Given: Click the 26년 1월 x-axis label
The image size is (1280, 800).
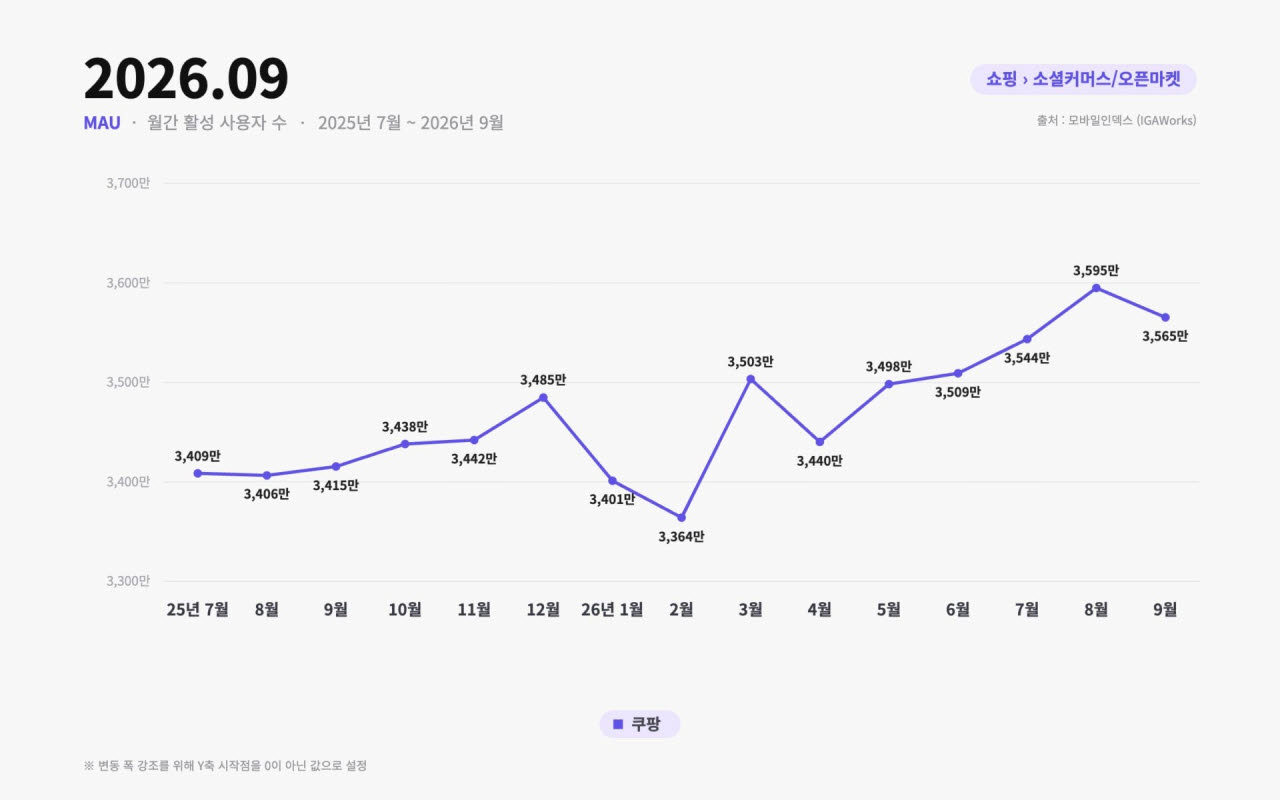Looking at the screenshot, I should click(x=612, y=609).
